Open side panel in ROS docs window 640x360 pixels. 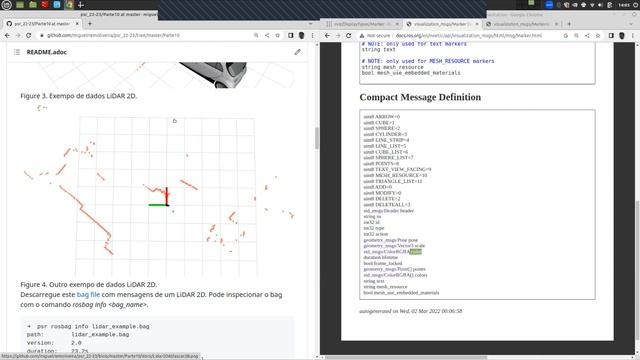click(611, 36)
